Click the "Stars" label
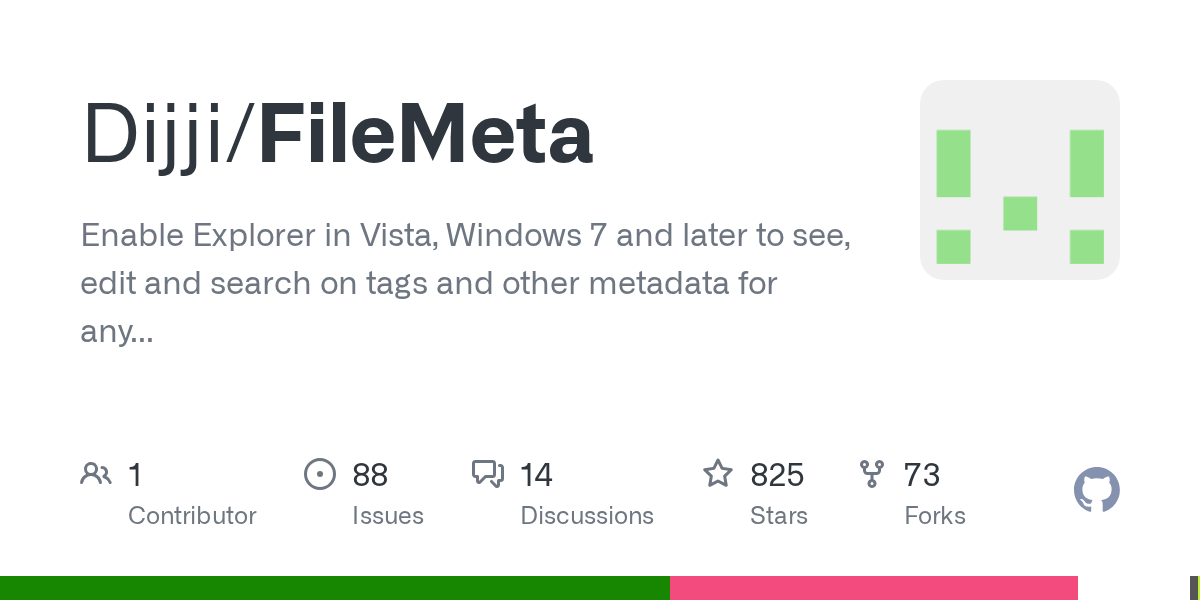Image resolution: width=1200 pixels, height=600 pixels. tap(779, 516)
